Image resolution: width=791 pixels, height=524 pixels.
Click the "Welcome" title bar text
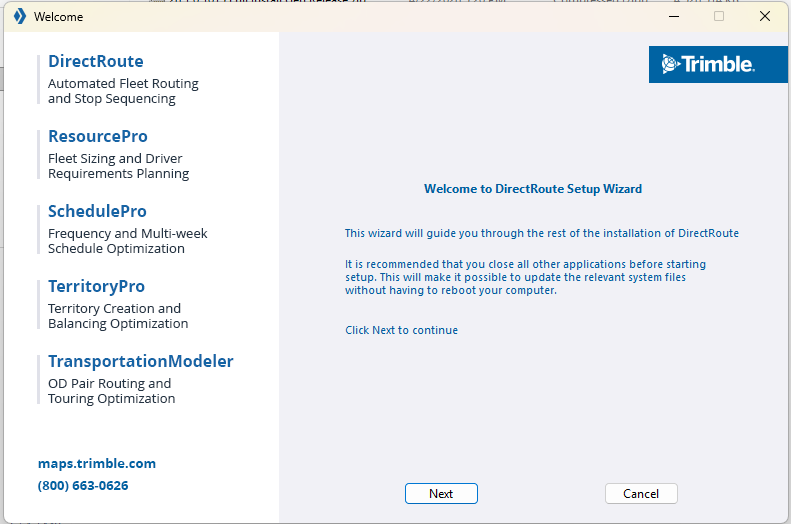[x=59, y=17]
